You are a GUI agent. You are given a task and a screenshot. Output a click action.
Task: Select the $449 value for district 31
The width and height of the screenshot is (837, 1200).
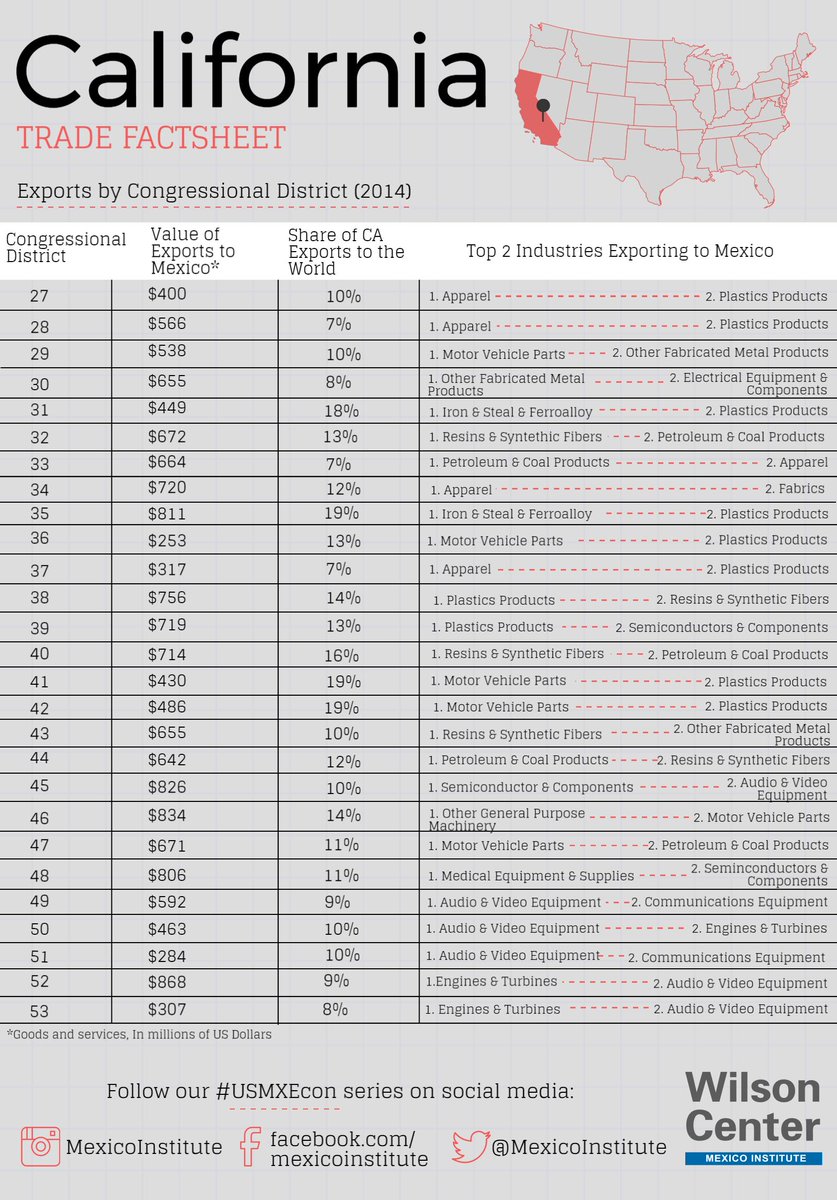(167, 409)
